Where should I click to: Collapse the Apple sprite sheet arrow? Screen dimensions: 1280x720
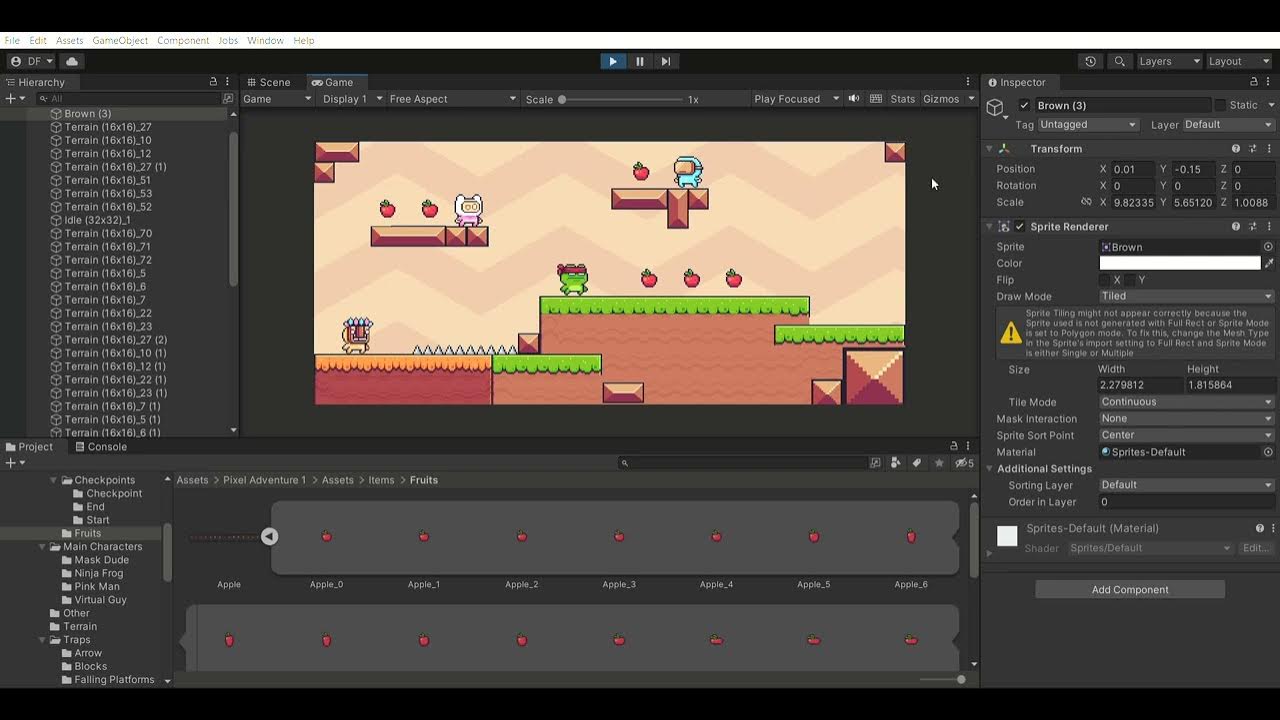point(269,537)
